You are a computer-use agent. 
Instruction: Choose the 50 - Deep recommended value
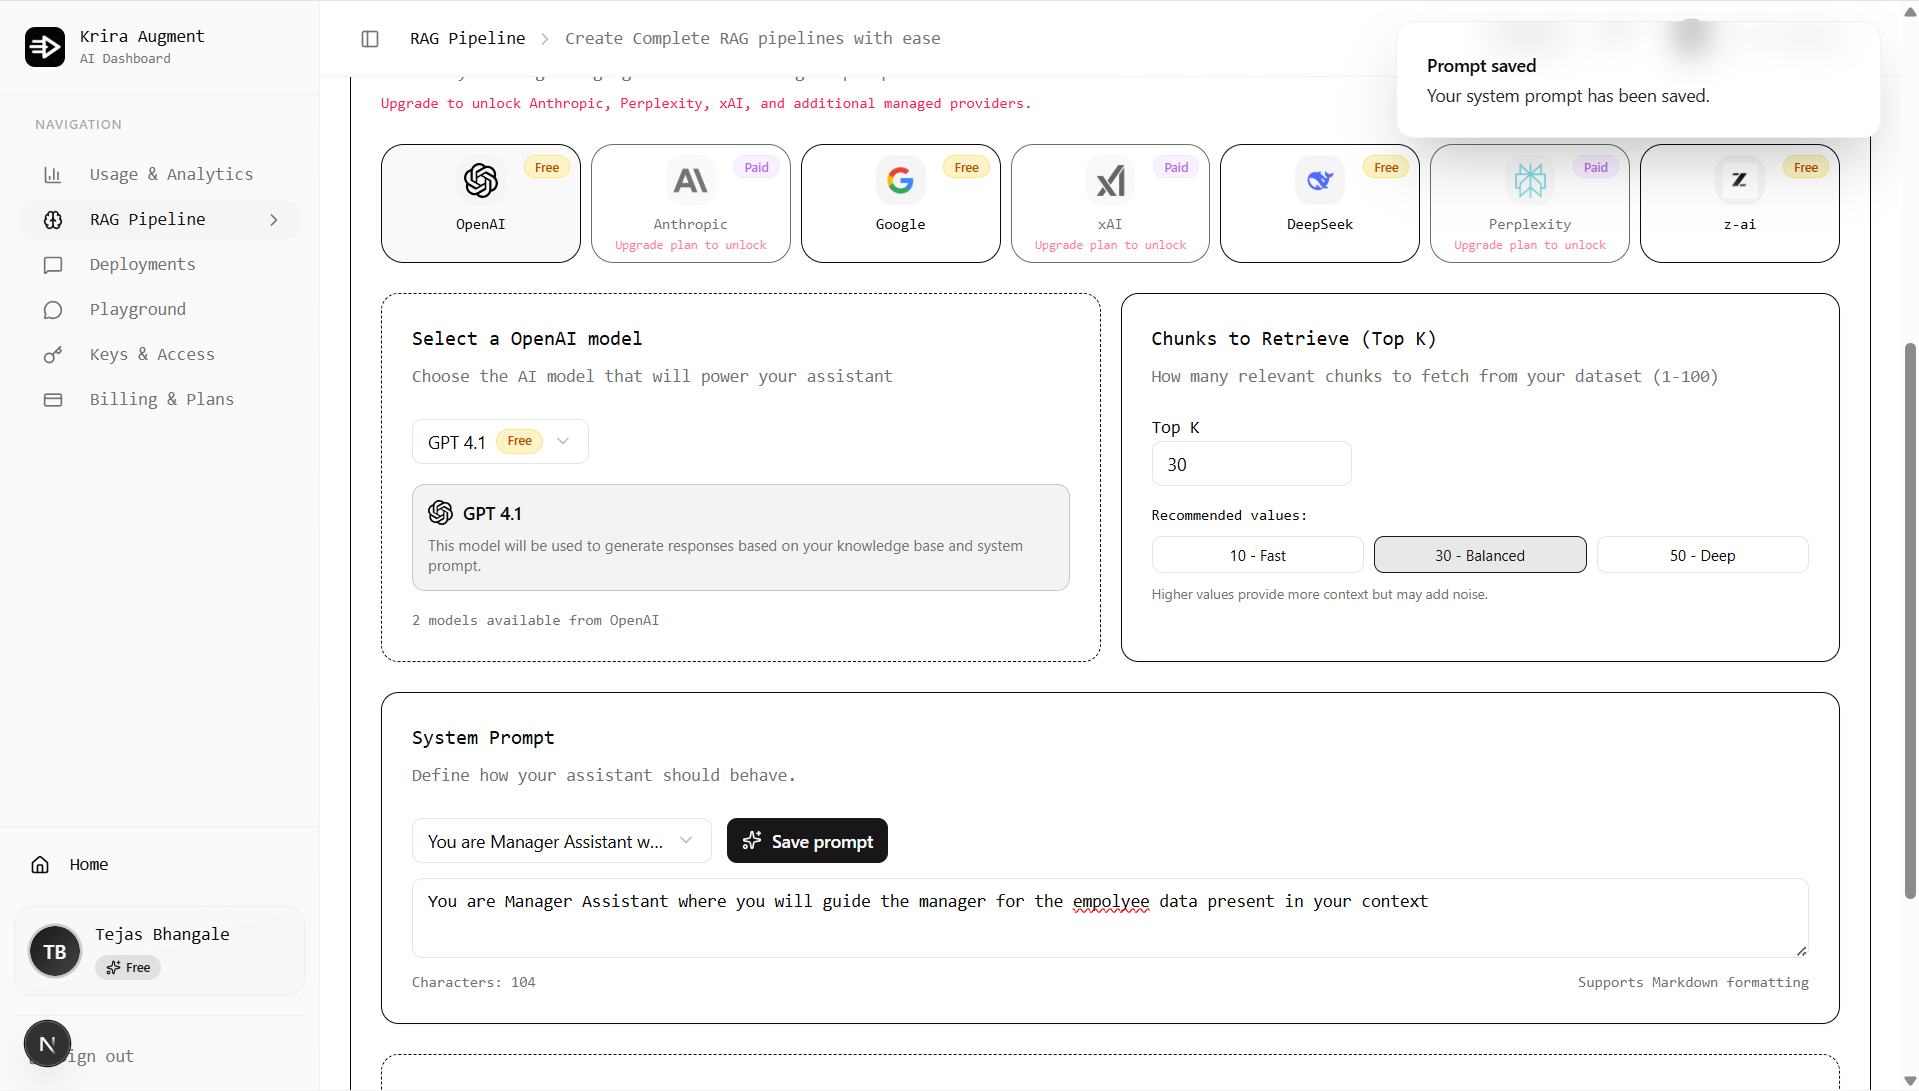[1702, 555]
